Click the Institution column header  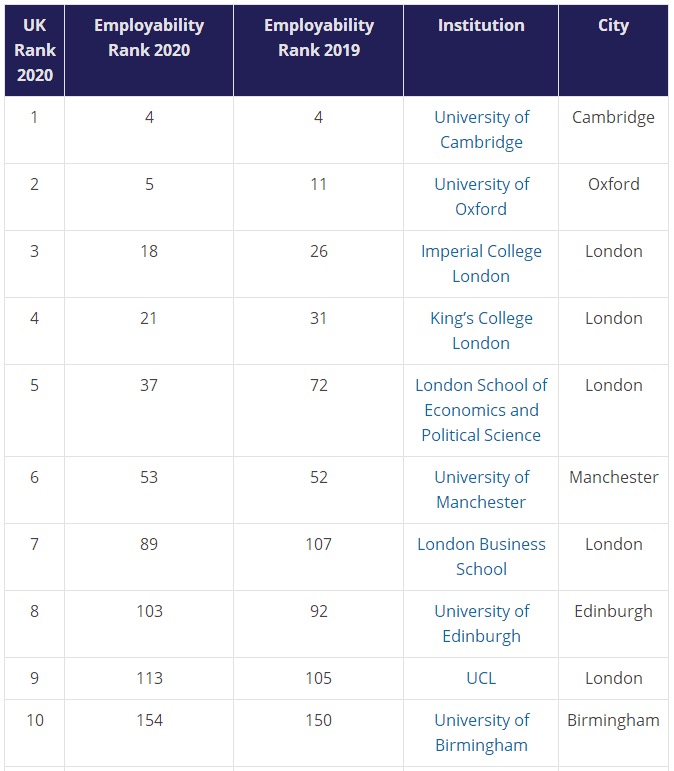pyautogui.click(x=481, y=50)
